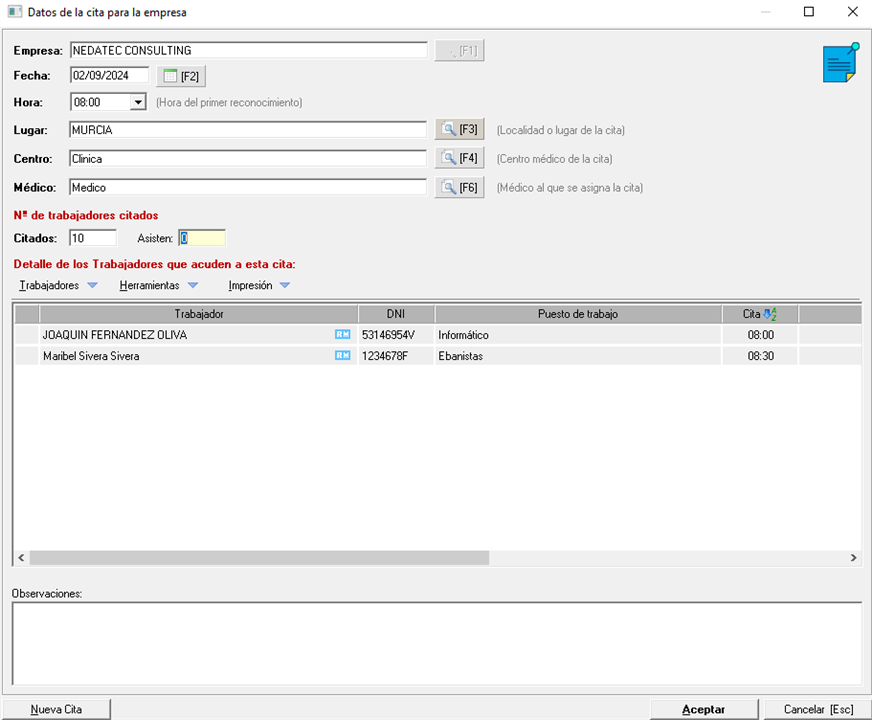The height and width of the screenshot is (720, 872).
Task: Click the disabled F1 company search button
Action: pyautogui.click(x=459, y=51)
